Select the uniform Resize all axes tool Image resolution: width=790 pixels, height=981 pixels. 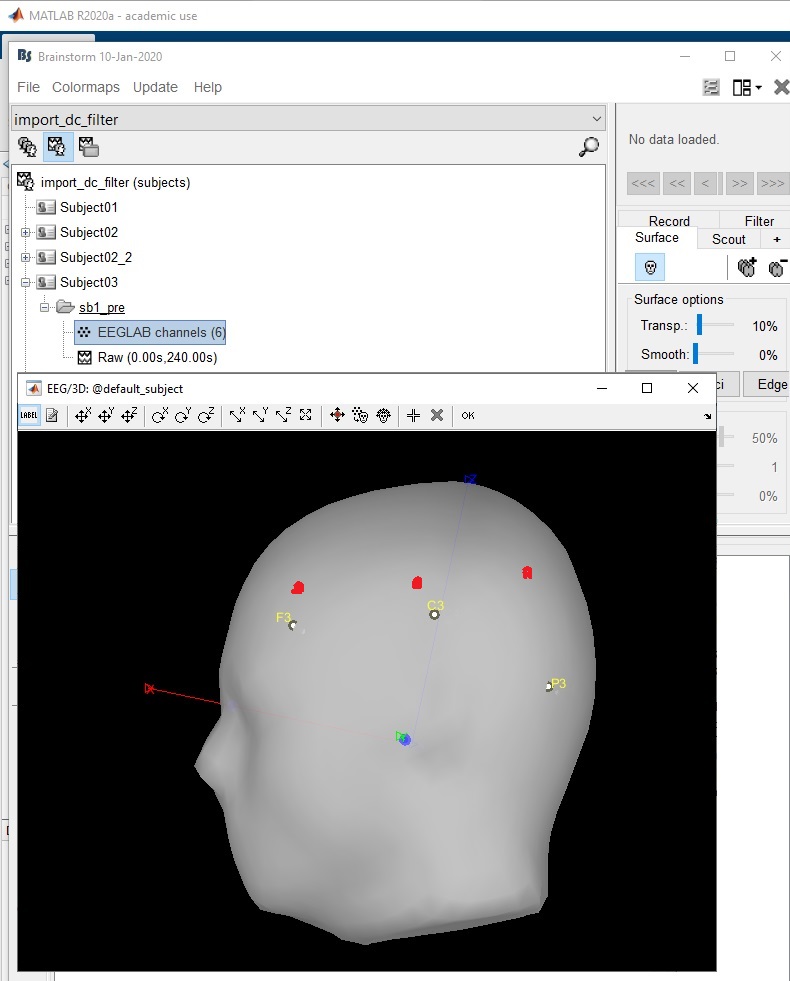305,415
